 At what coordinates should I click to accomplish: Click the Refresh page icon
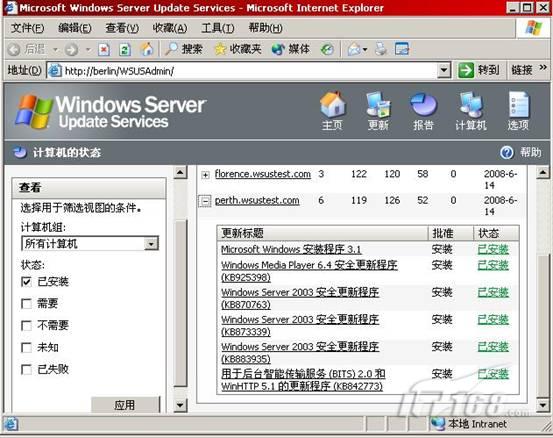point(124,49)
